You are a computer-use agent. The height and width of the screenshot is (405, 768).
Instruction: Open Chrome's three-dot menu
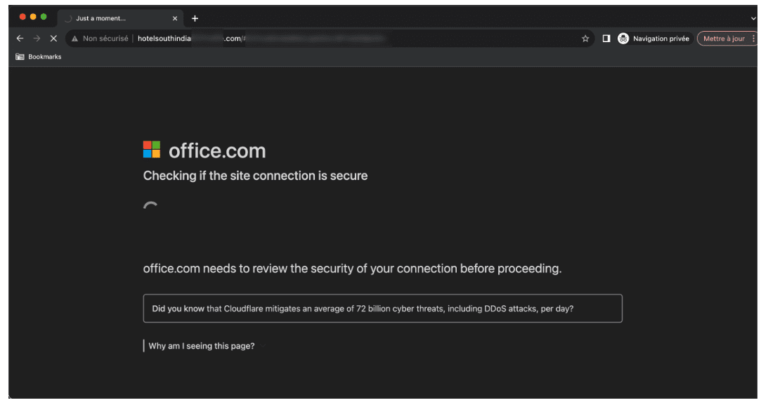[x=753, y=38]
